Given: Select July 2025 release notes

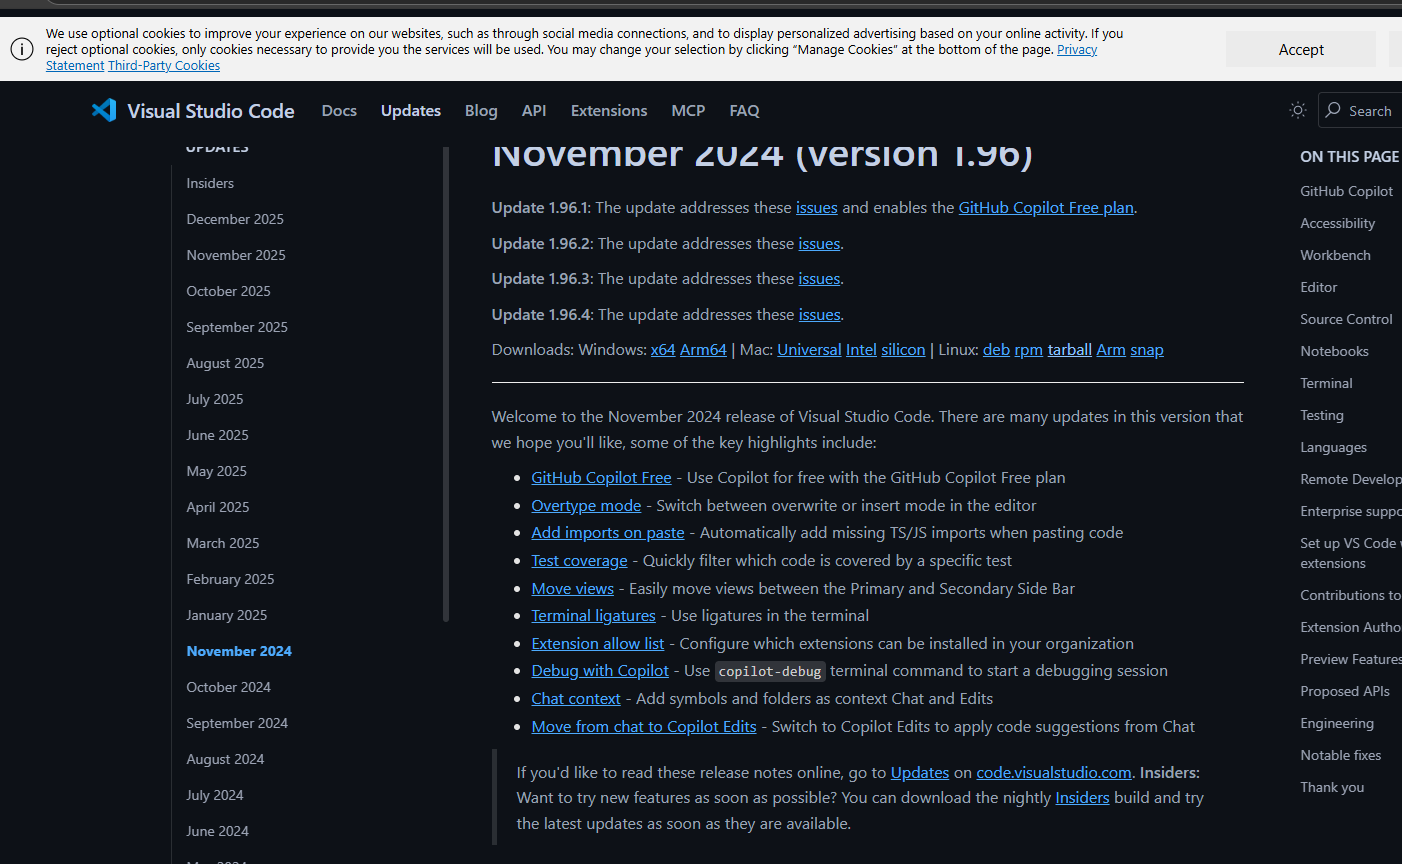Looking at the screenshot, I should [x=215, y=399].
